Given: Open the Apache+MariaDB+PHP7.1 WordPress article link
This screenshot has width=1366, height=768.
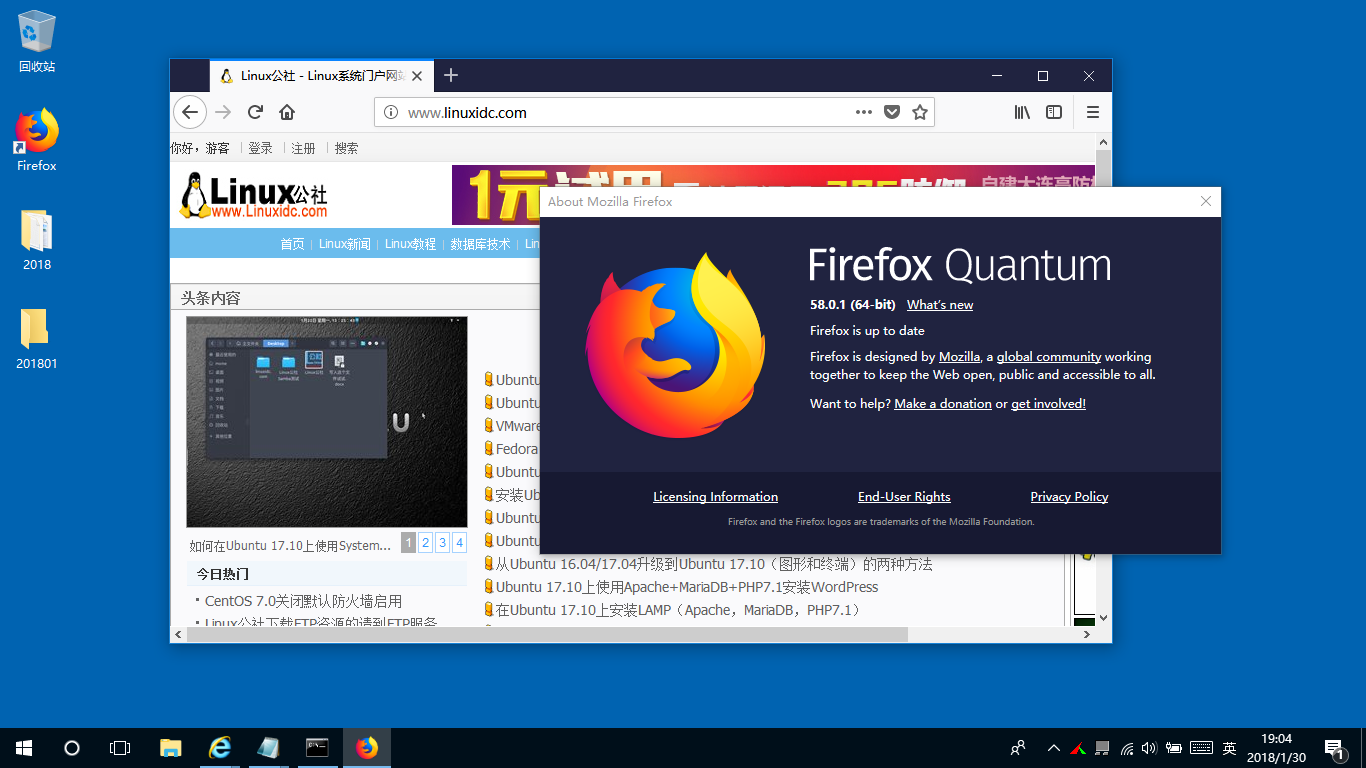Looking at the screenshot, I should [687, 587].
